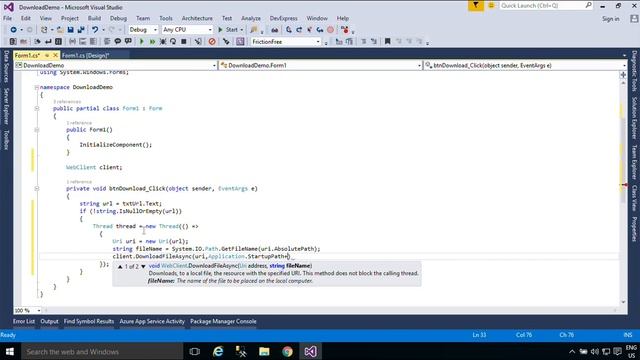Open the Solution Explorer side tab
The image size is (640, 360).
pos(634,118)
